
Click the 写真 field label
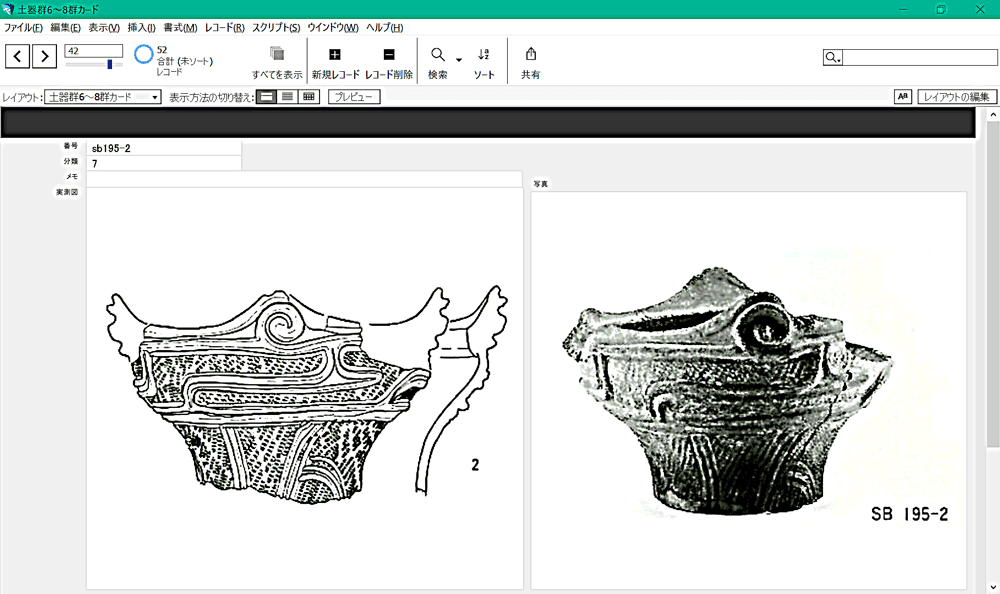point(540,184)
